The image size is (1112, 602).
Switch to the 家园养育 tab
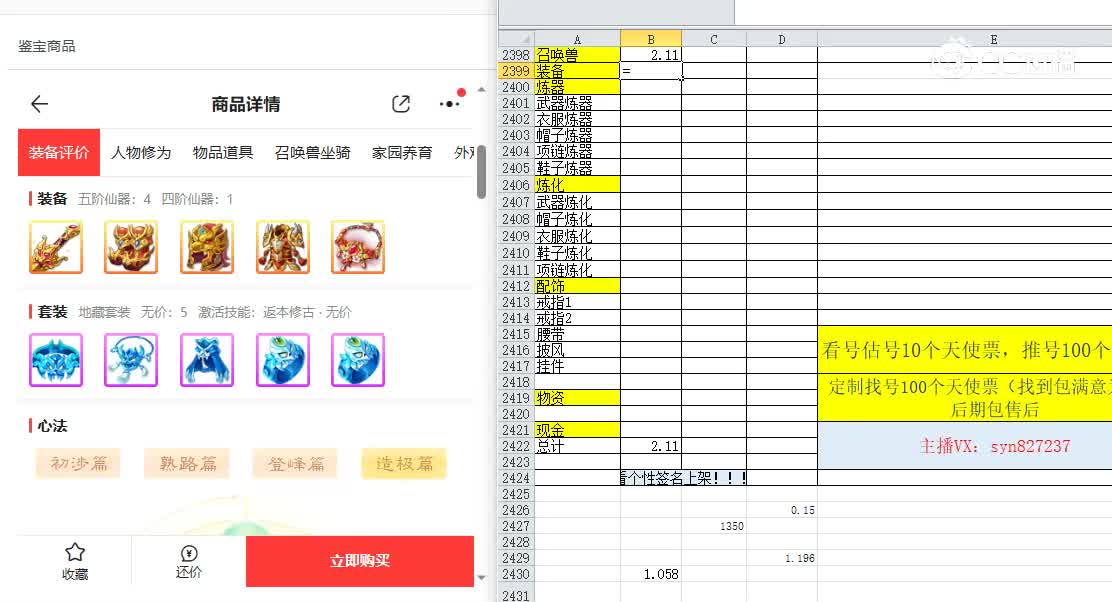(402, 152)
